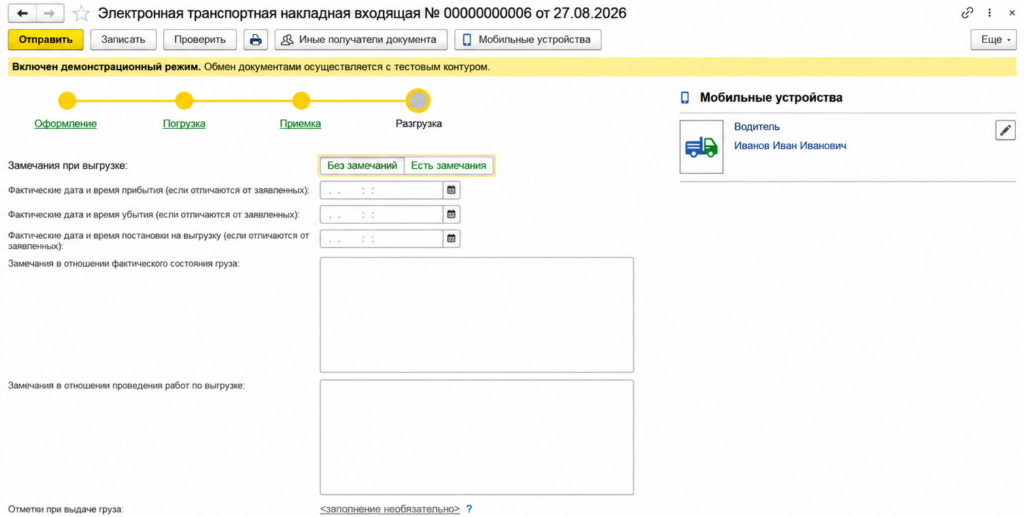Copy link using the chain icon

[x=967, y=13]
